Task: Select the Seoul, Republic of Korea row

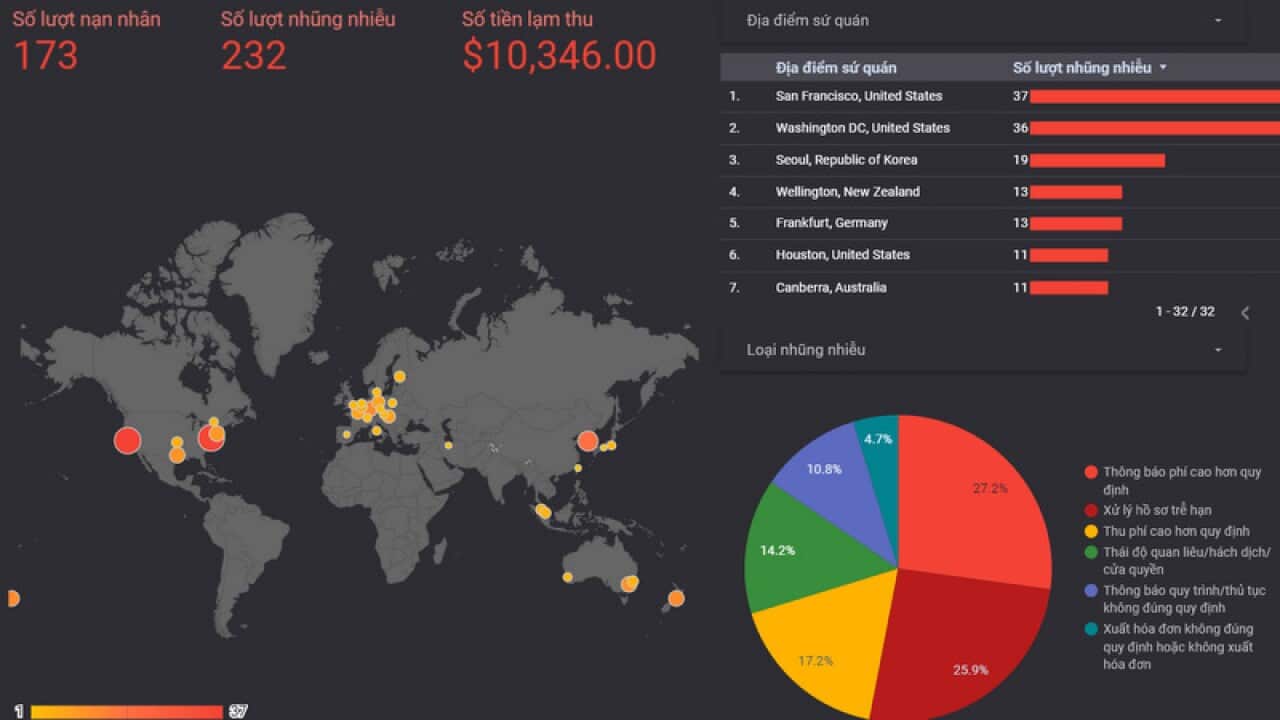Action: 846,160
